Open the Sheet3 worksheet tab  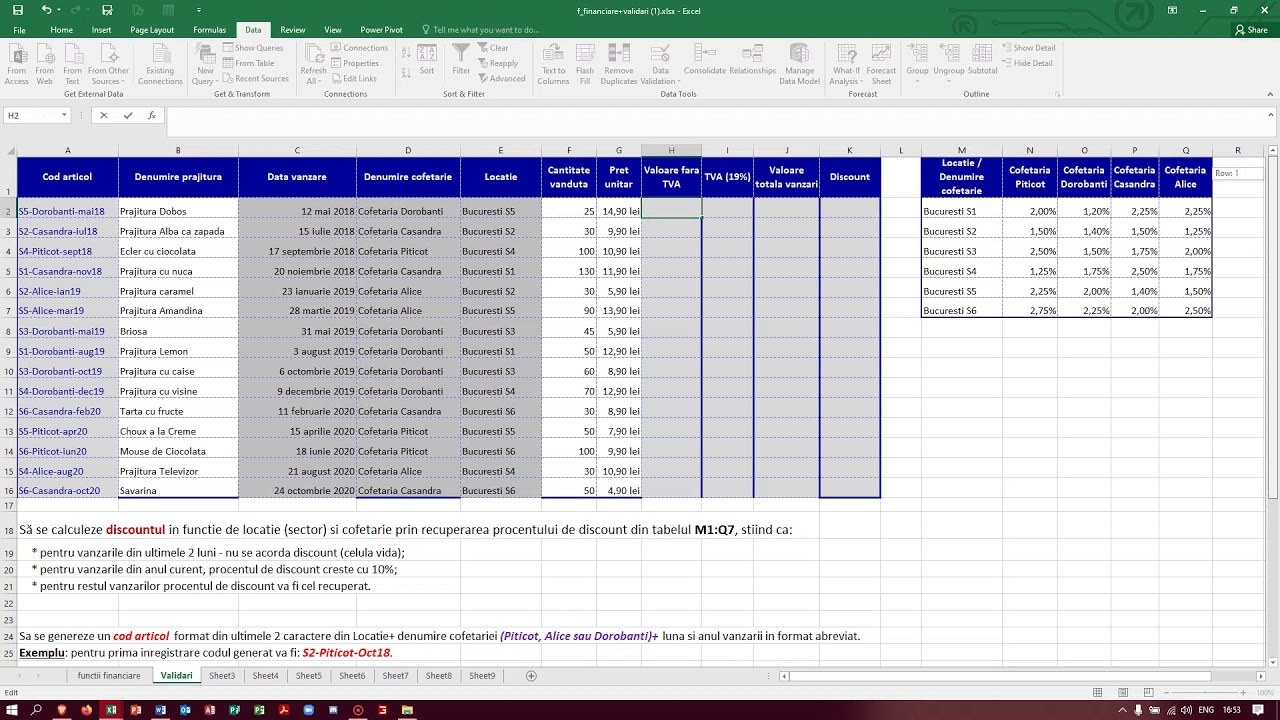click(x=222, y=676)
